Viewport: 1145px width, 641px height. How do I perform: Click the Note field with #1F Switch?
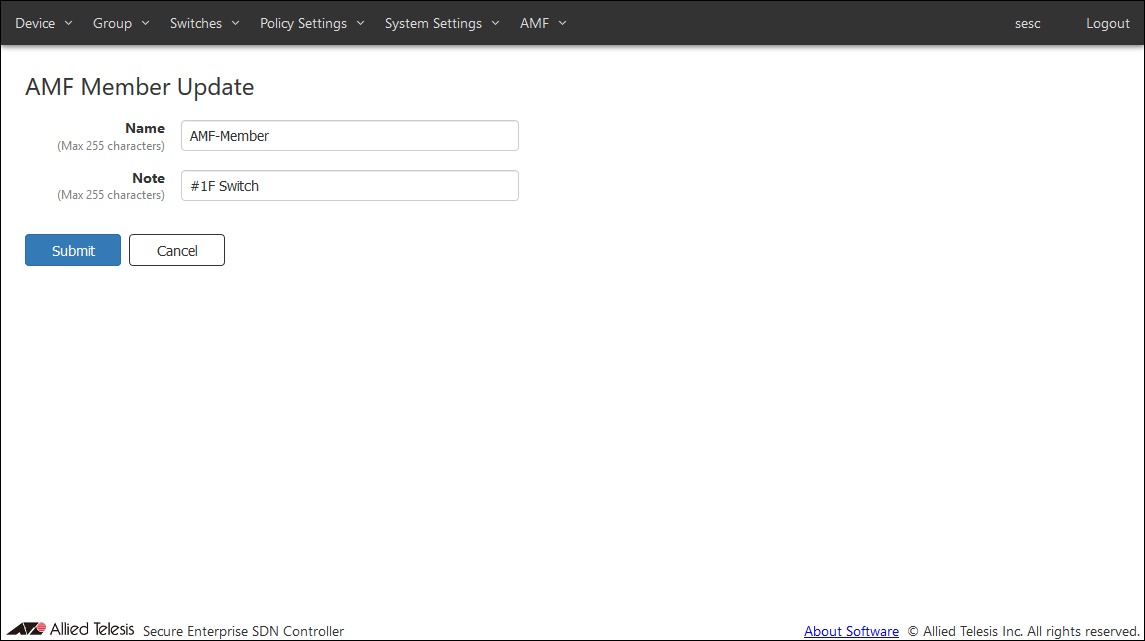pyautogui.click(x=349, y=186)
